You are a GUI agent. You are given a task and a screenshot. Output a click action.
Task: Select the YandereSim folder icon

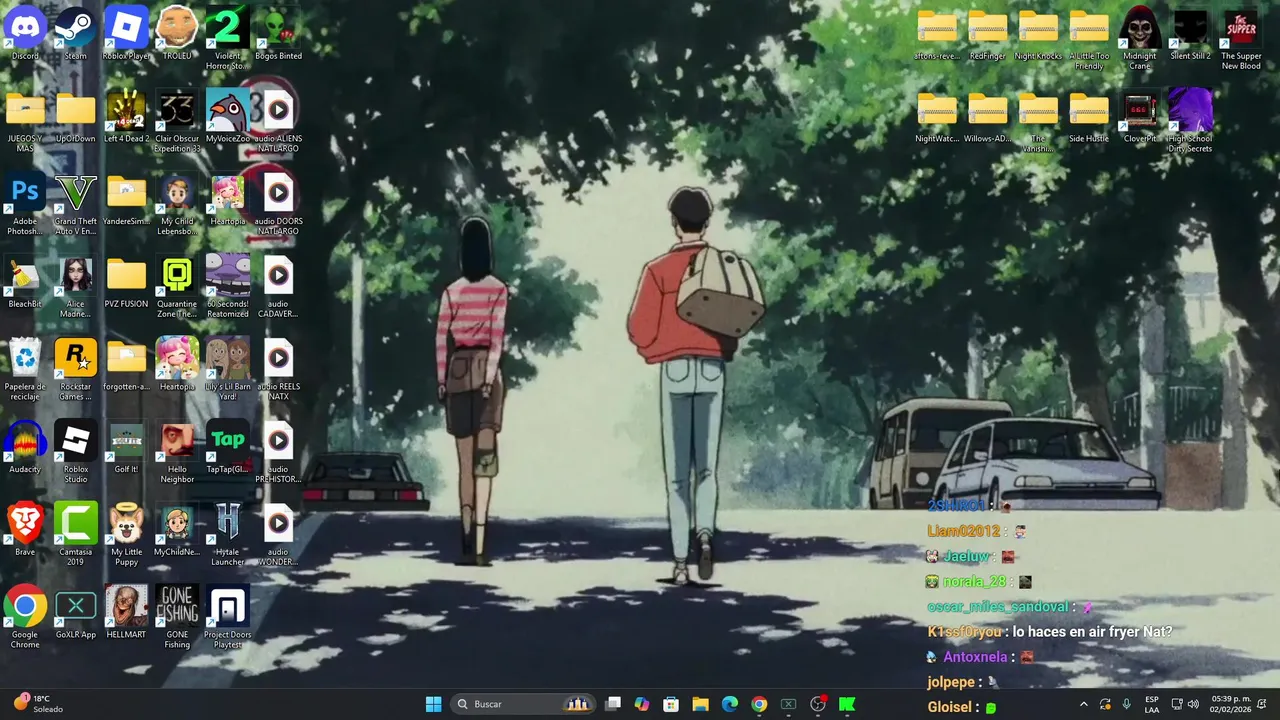127,200
